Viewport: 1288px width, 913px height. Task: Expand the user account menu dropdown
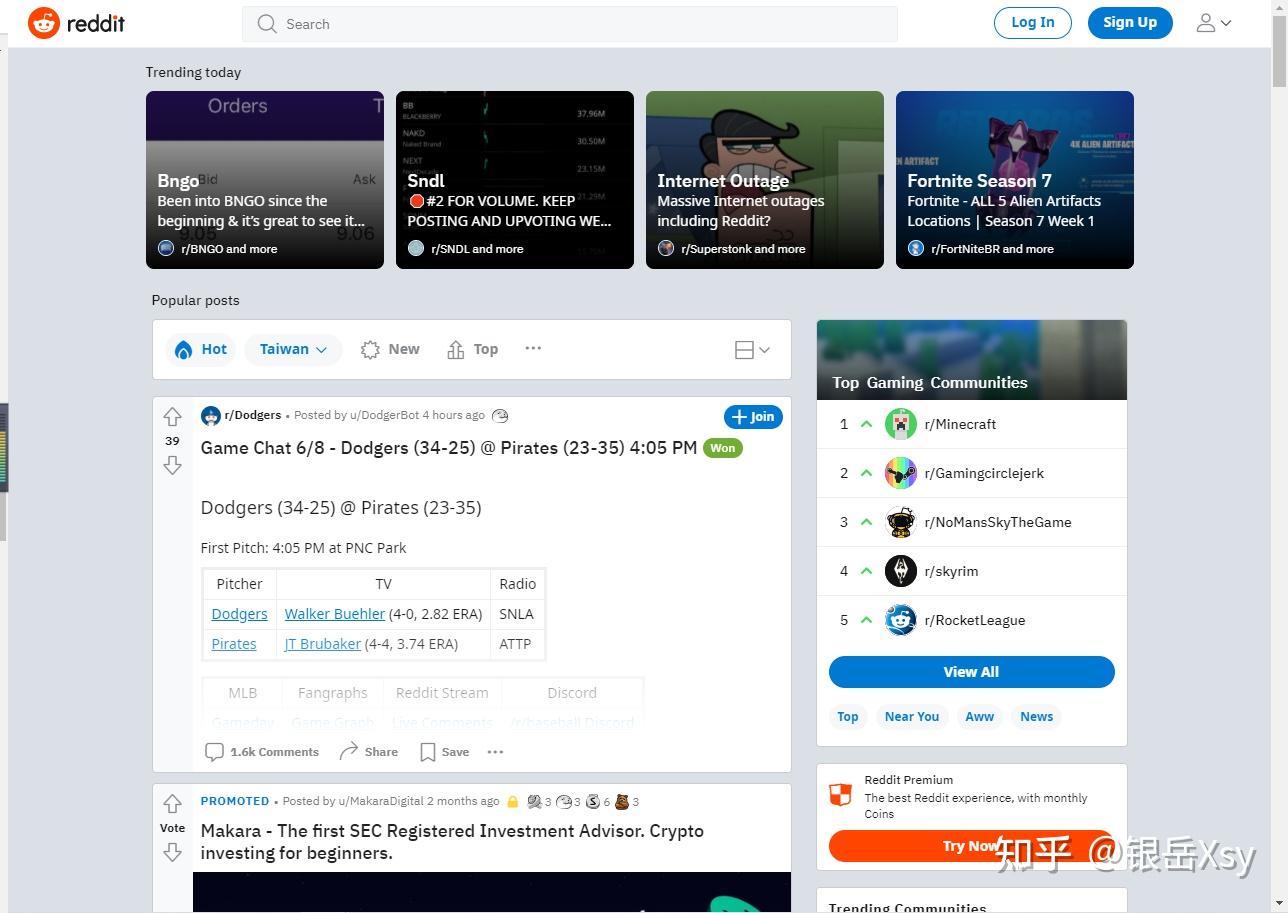tap(1214, 23)
